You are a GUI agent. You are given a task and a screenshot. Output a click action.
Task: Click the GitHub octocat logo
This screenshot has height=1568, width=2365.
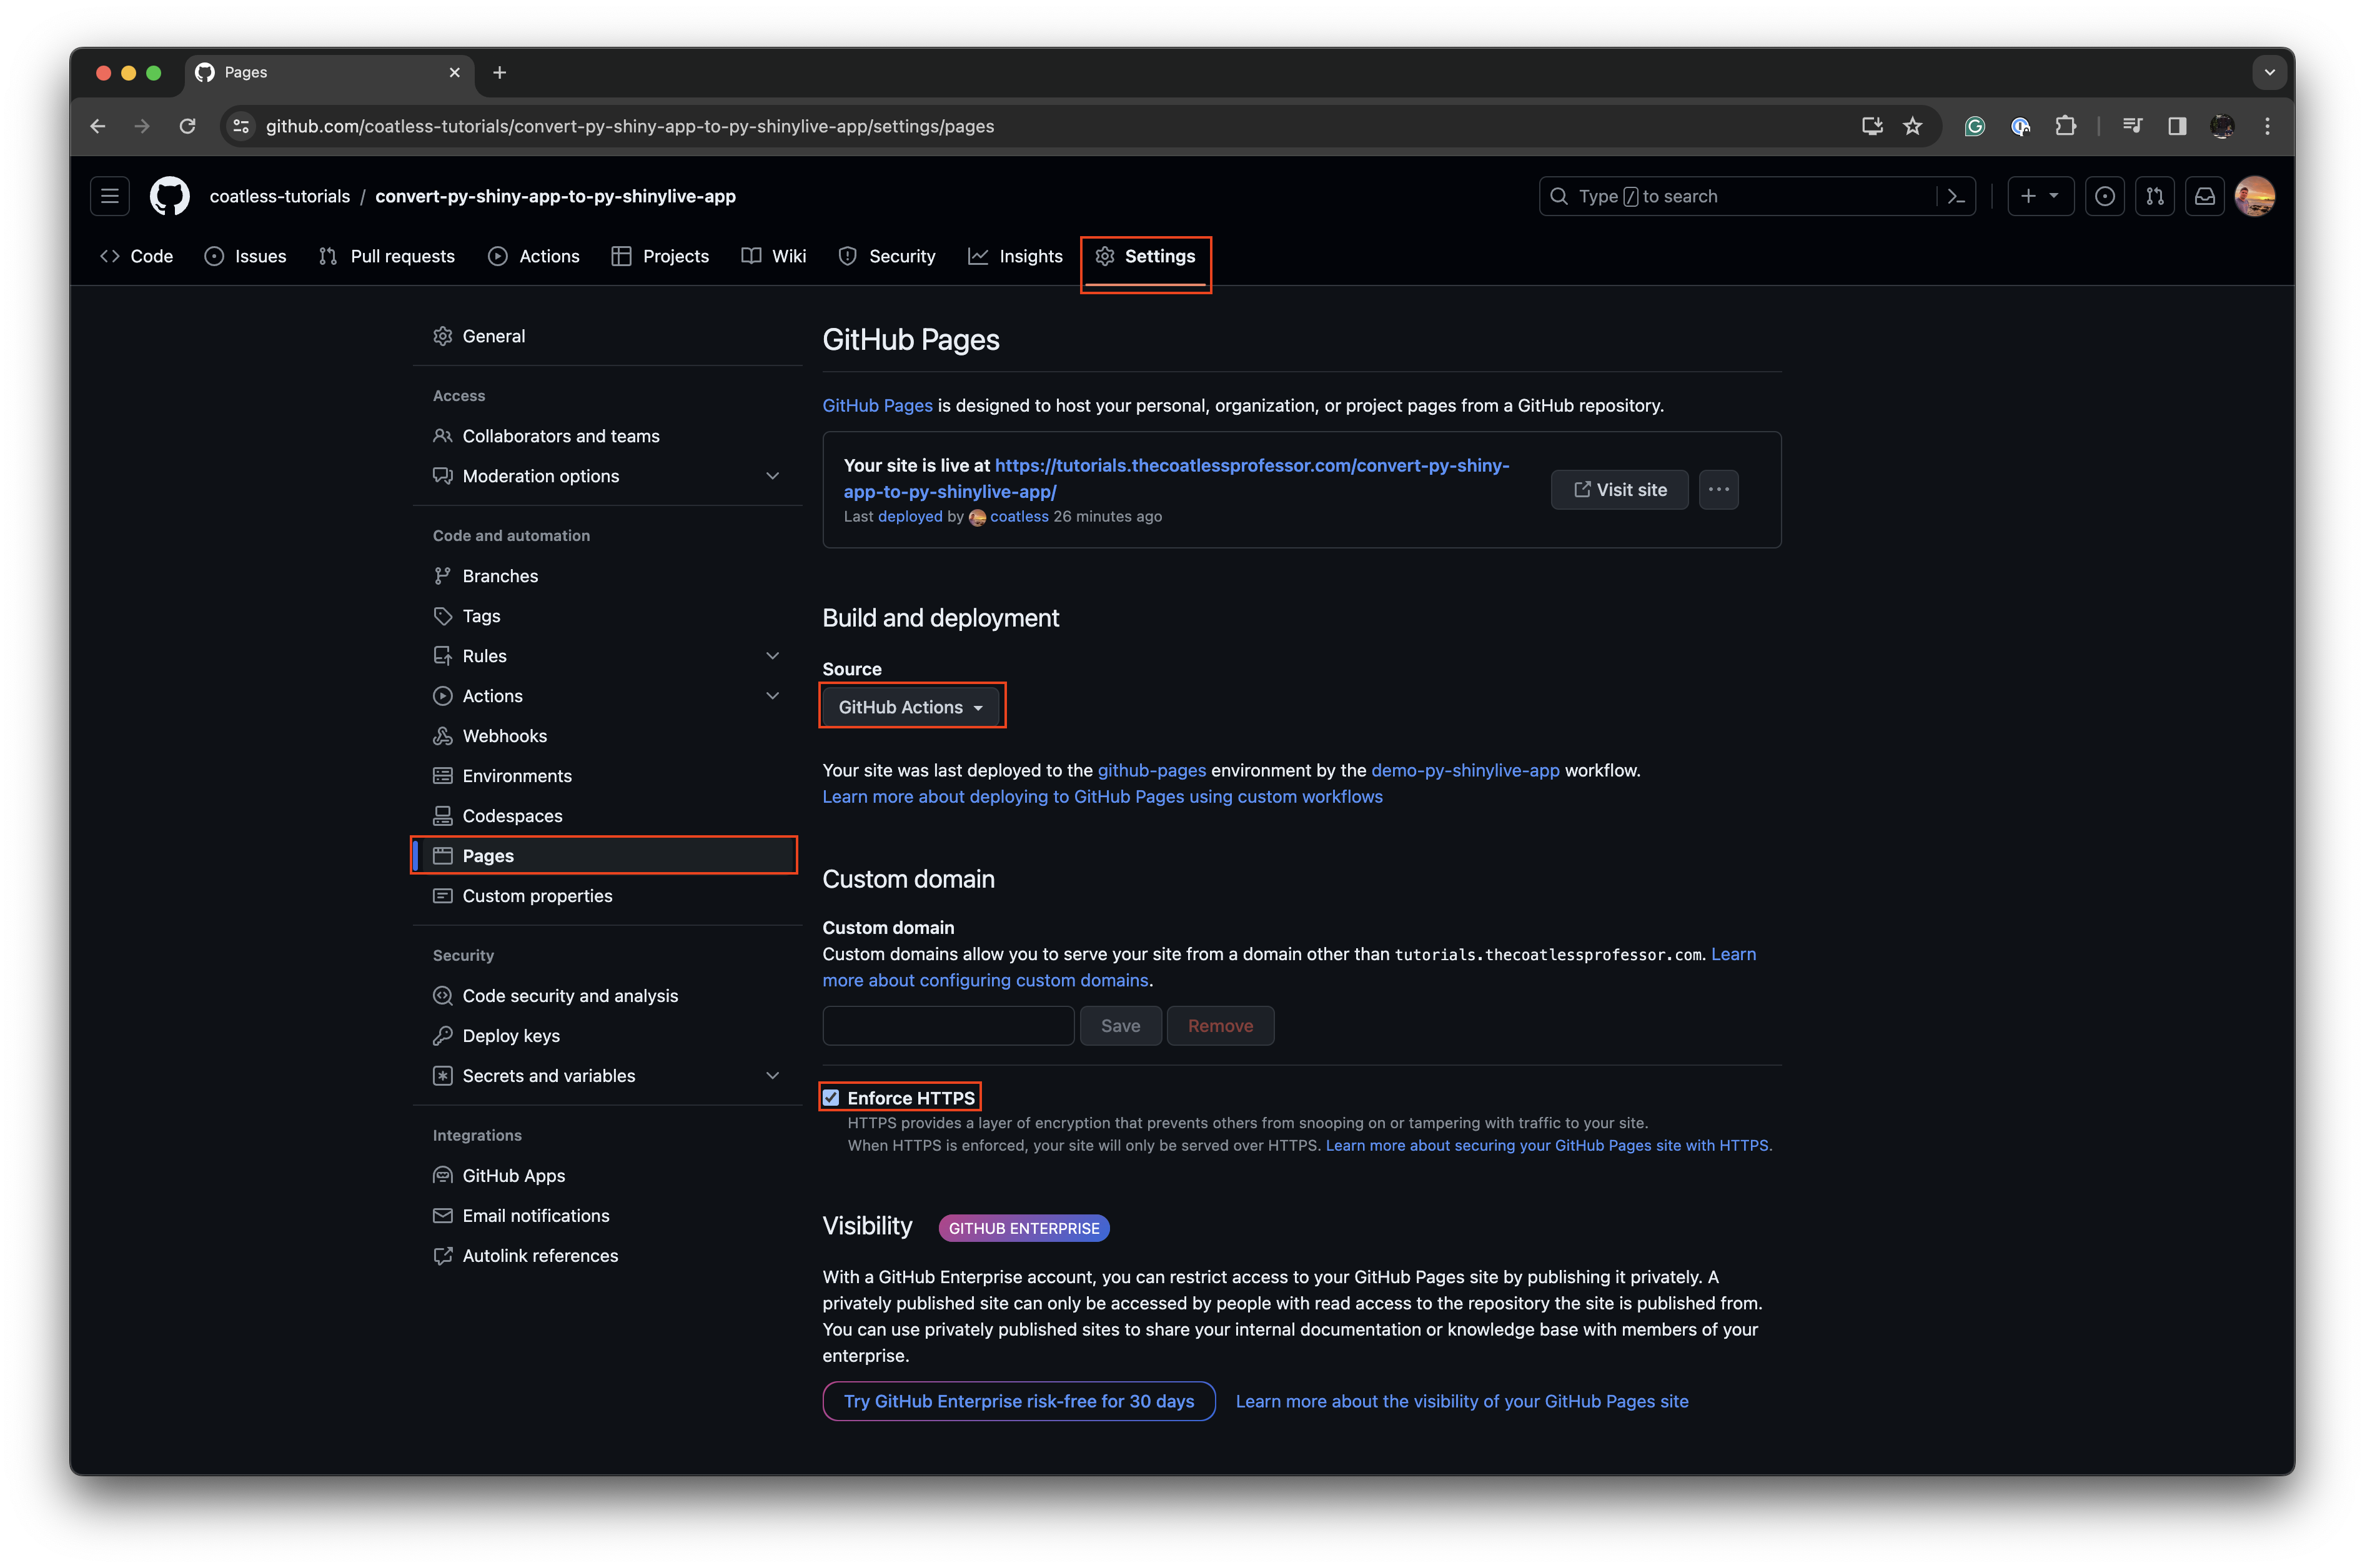click(x=169, y=196)
